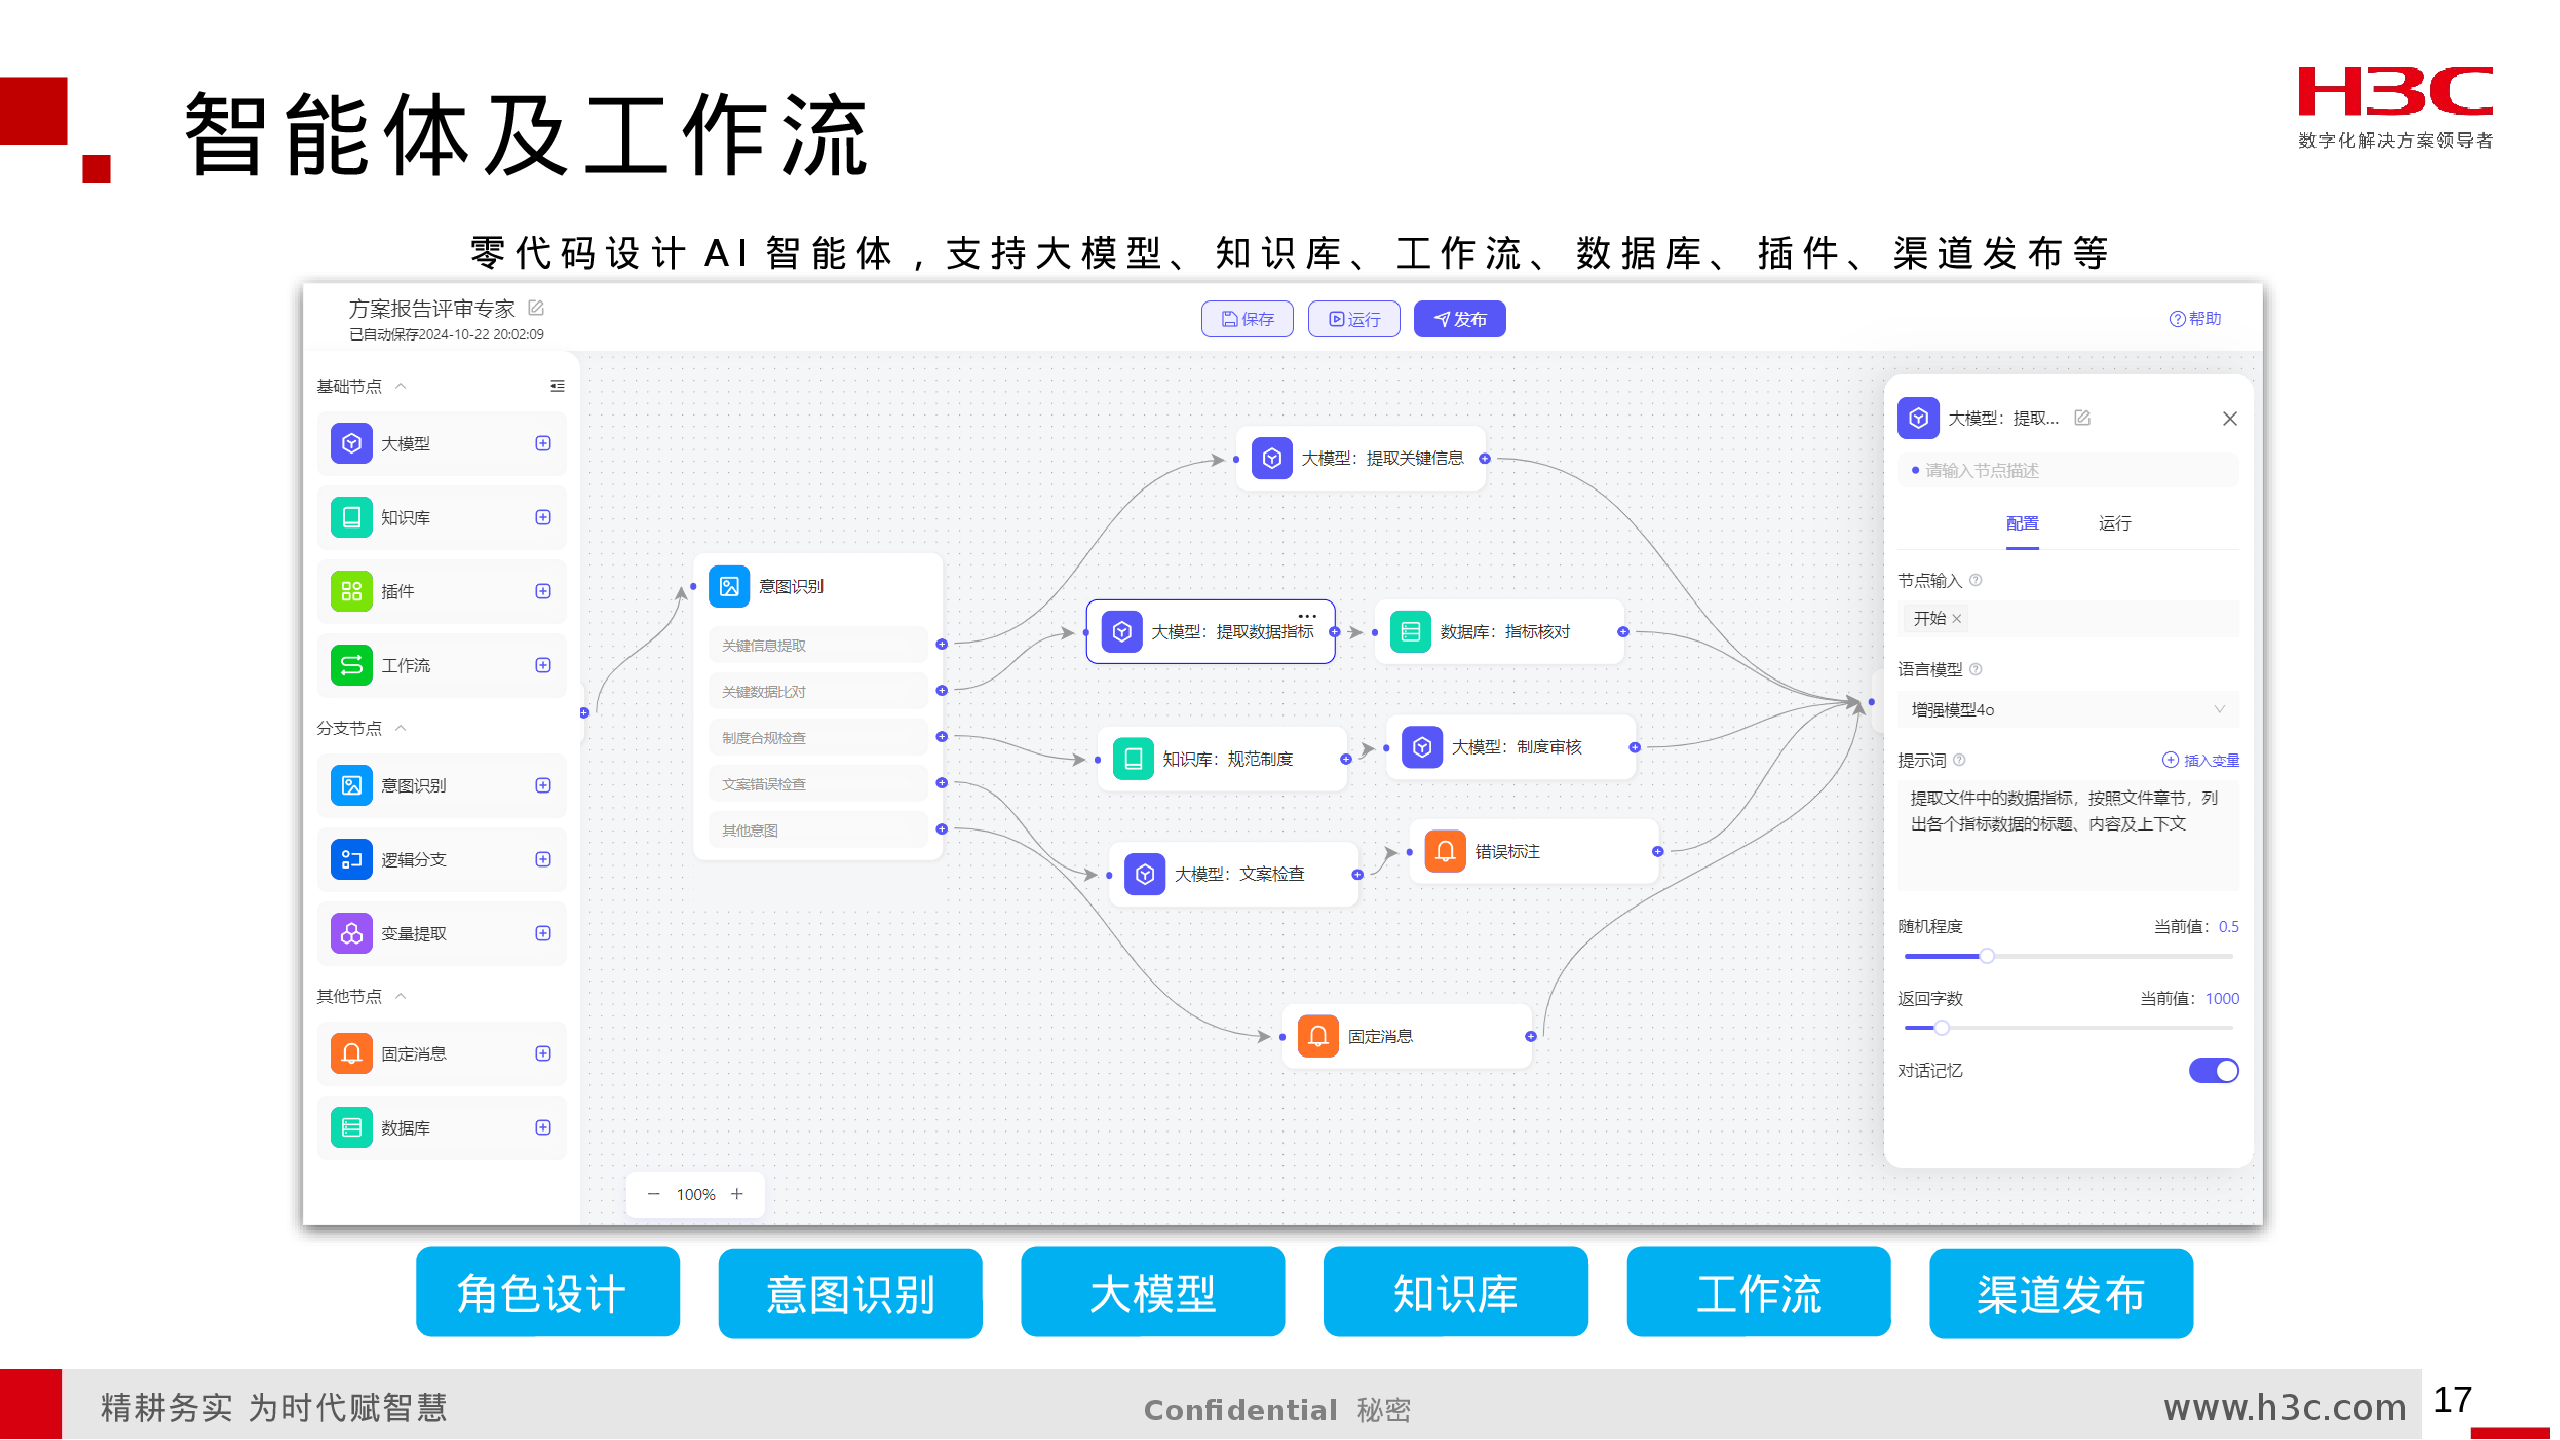Click the 发布 publish button
This screenshot has width=2560, height=1440.
coord(1459,319)
